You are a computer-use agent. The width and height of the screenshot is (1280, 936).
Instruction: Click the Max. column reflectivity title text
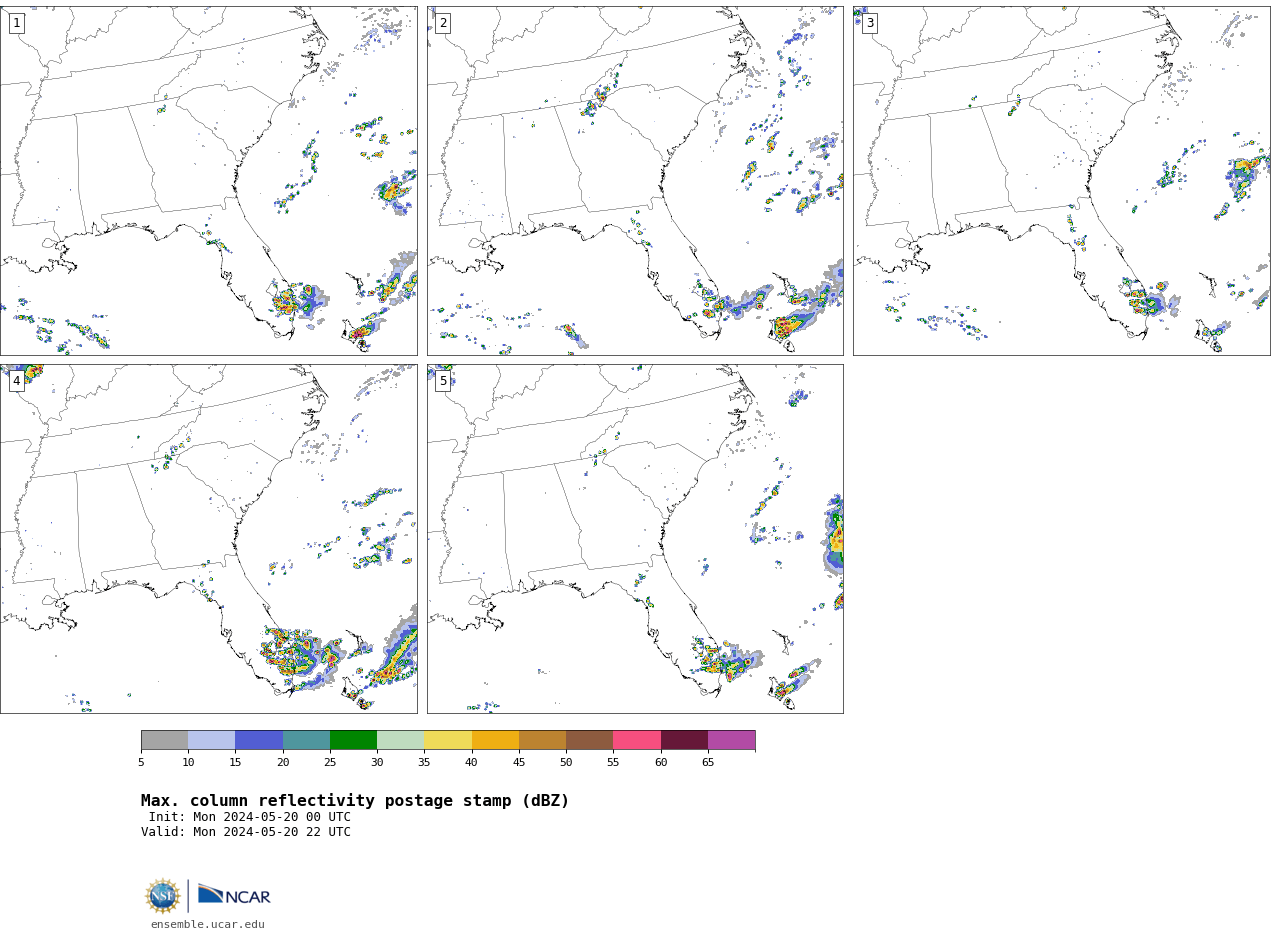point(355,801)
